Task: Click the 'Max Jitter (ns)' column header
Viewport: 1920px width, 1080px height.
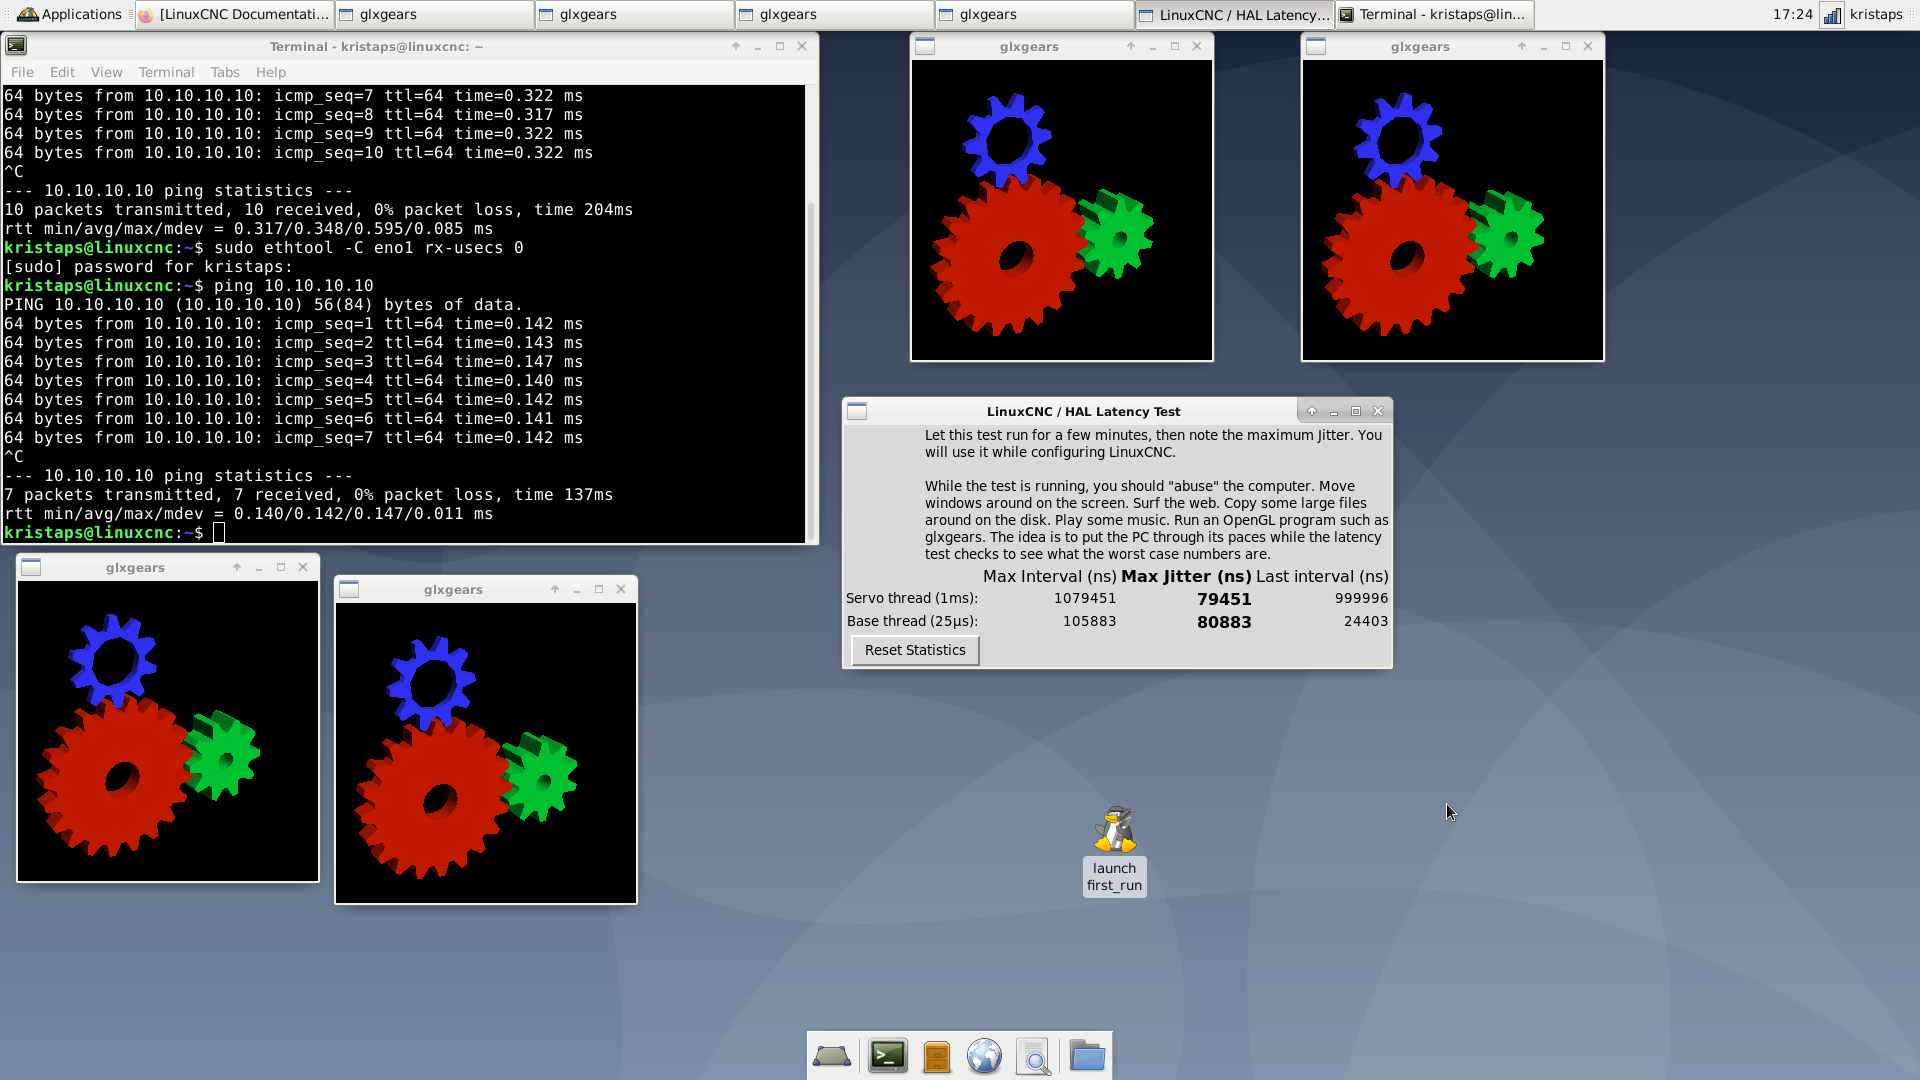Action: pos(1186,576)
